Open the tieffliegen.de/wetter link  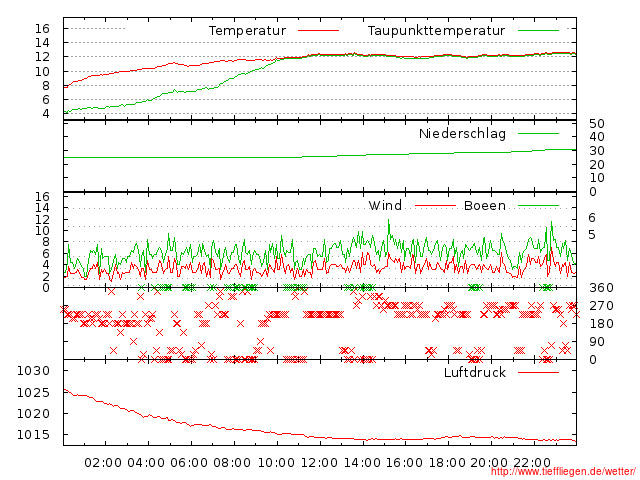click(563, 472)
